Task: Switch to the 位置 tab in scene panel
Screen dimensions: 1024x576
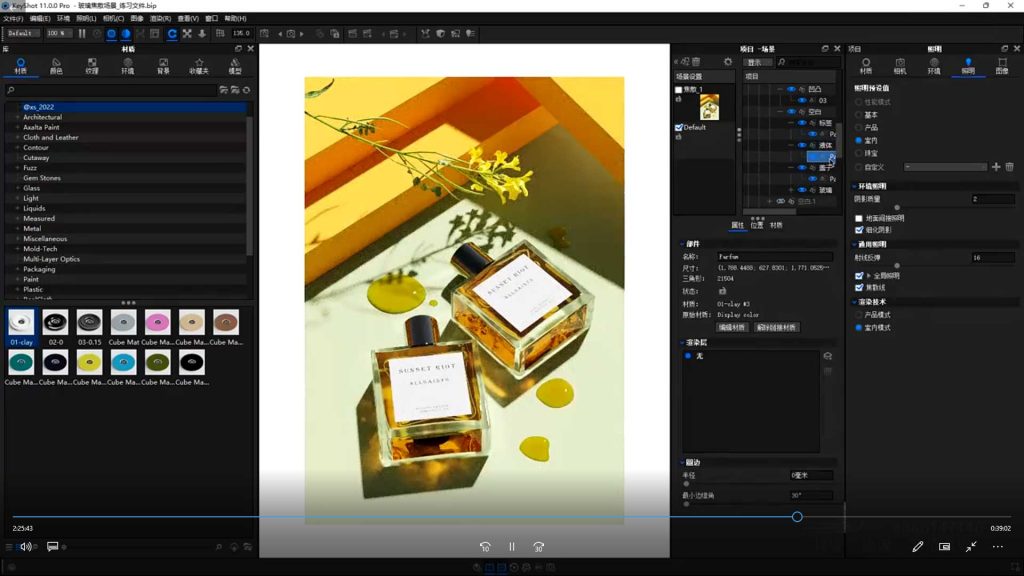Action: (x=757, y=225)
